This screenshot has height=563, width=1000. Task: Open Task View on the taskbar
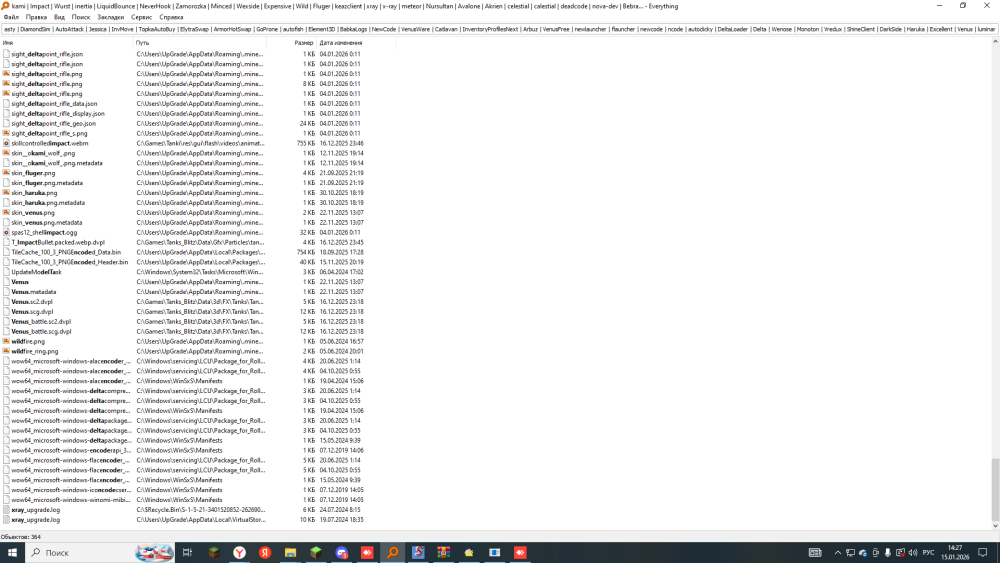click(187, 552)
